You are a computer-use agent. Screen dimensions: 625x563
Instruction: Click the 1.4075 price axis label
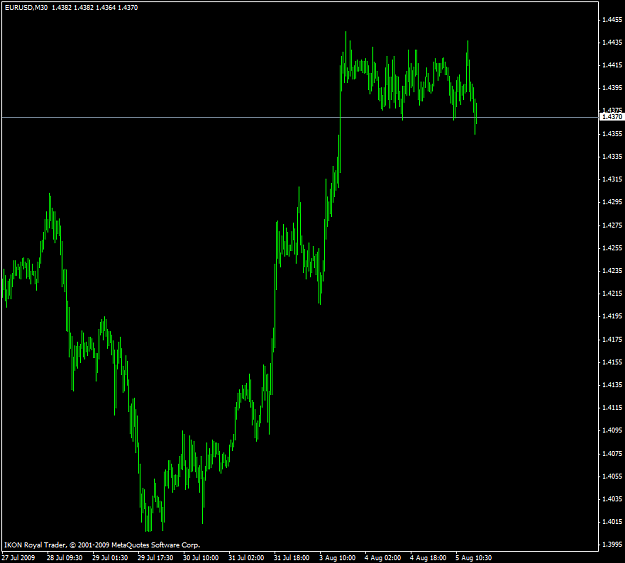click(x=612, y=453)
